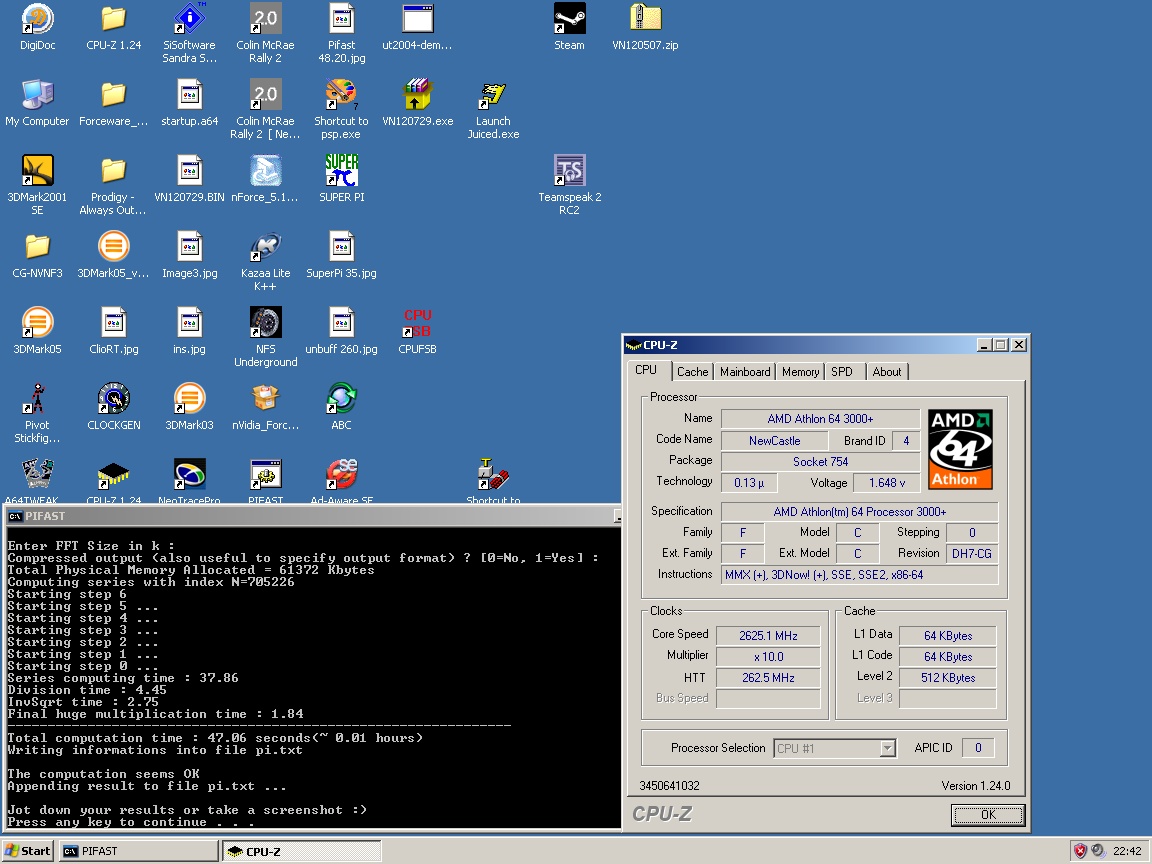
Task: Open the 3DMark03 shortcut
Action: [190, 407]
